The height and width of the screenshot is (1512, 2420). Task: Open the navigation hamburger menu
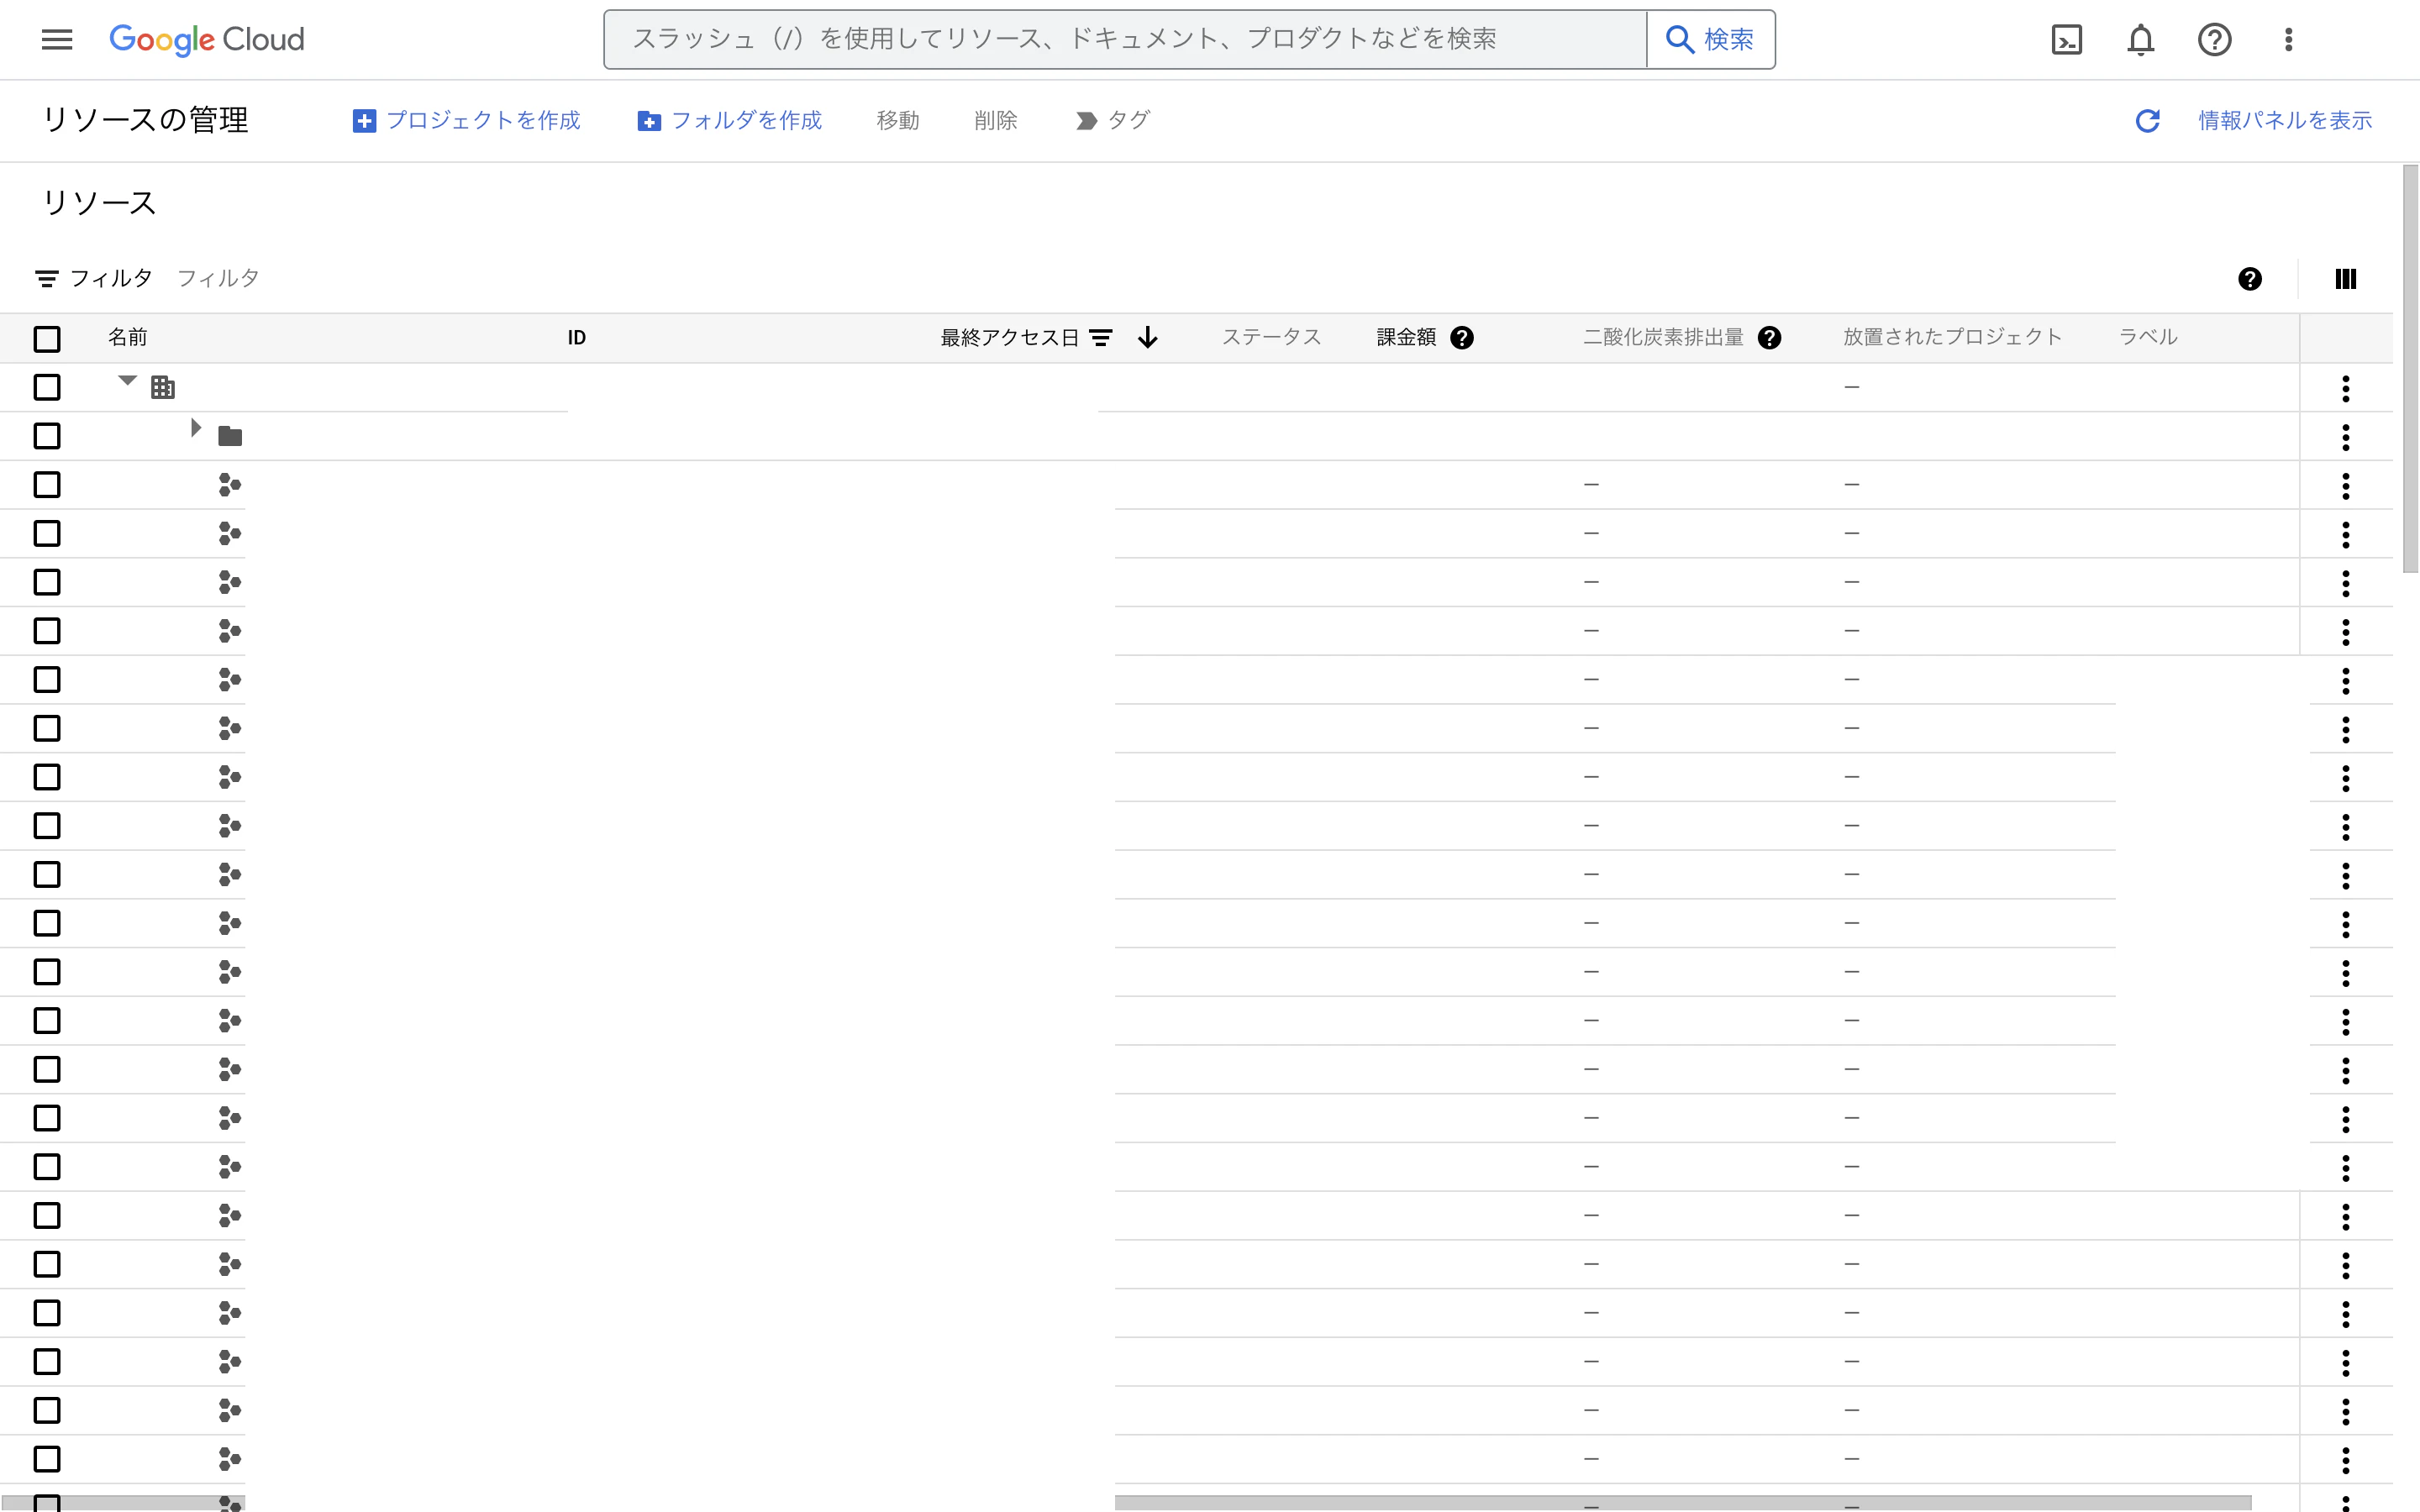tap(56, 39)
